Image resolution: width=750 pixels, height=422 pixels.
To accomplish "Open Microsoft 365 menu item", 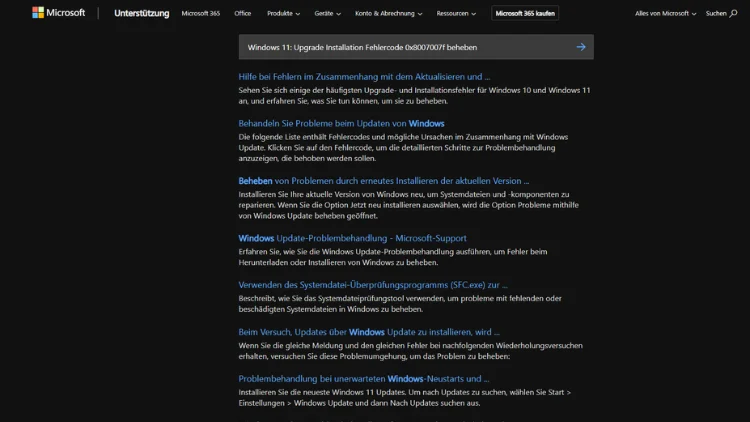I will [201, 13].
